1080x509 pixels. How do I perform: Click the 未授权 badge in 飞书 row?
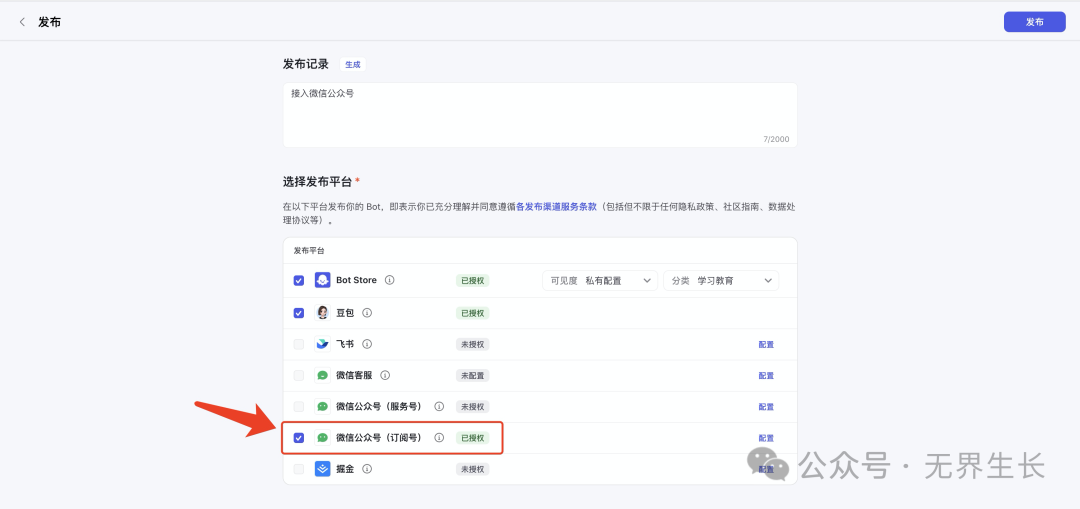[472, 344]
